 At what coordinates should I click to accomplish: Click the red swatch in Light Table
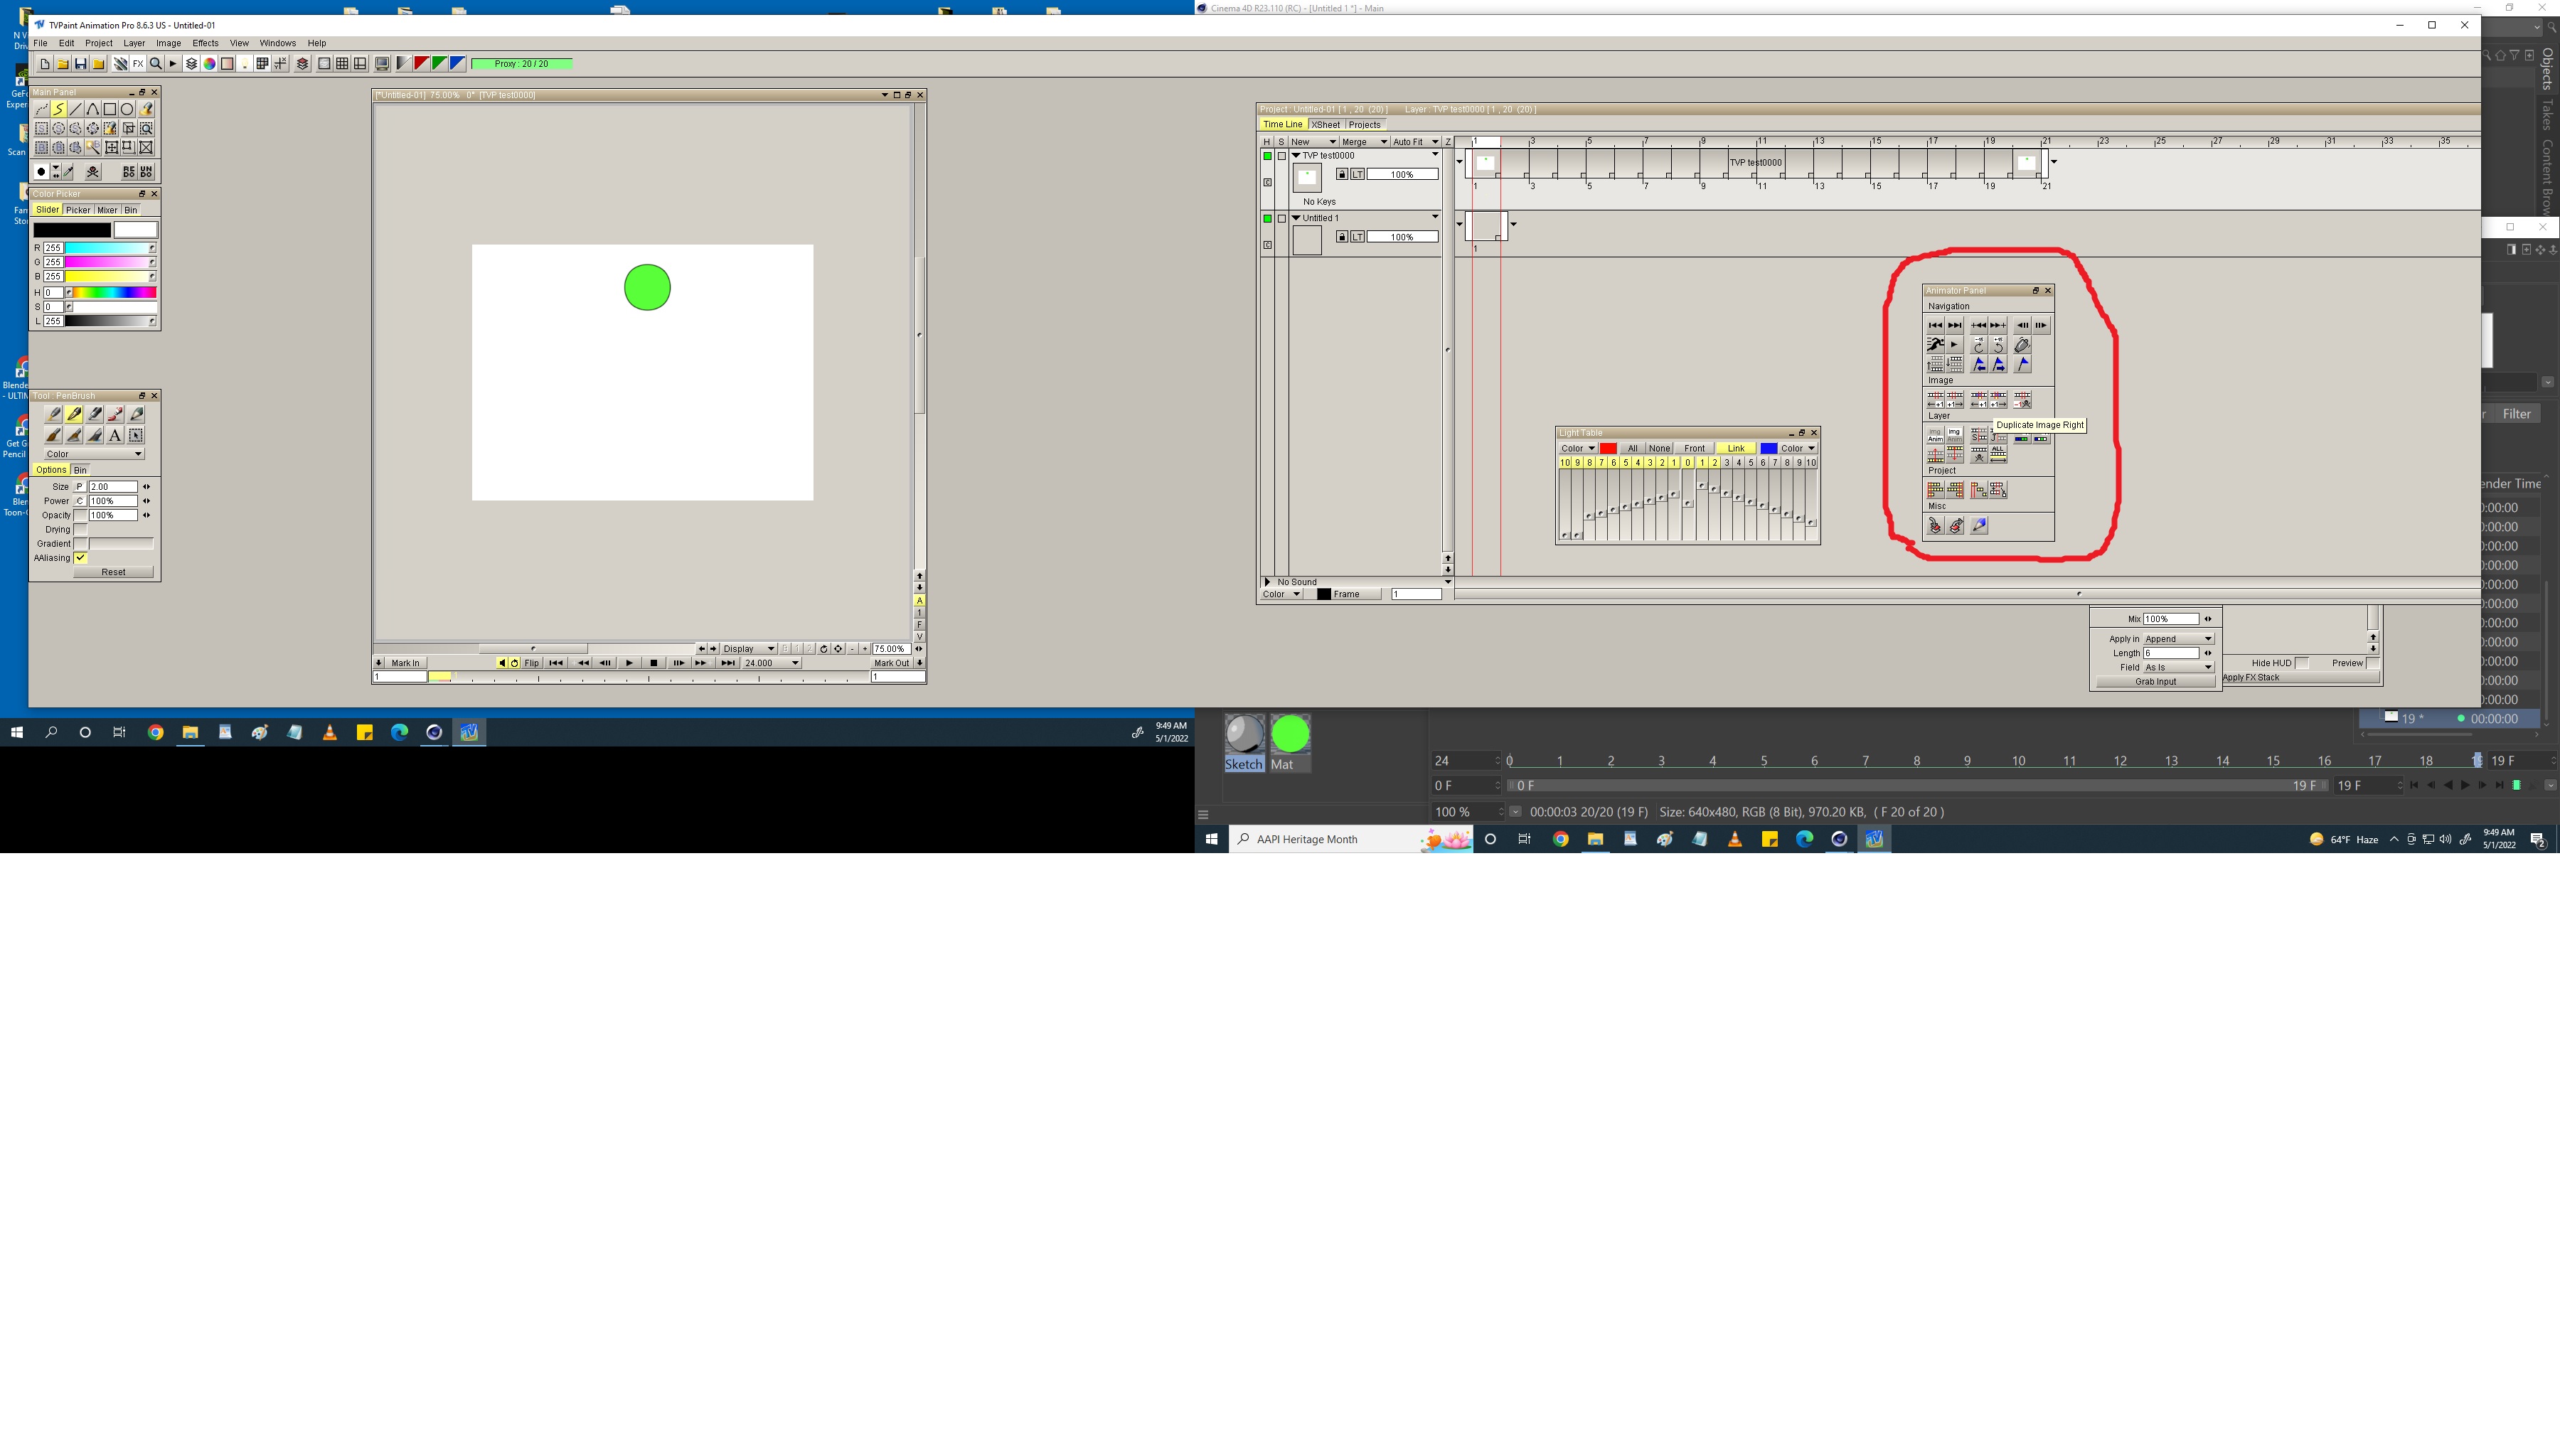[x=1608, y=448]
